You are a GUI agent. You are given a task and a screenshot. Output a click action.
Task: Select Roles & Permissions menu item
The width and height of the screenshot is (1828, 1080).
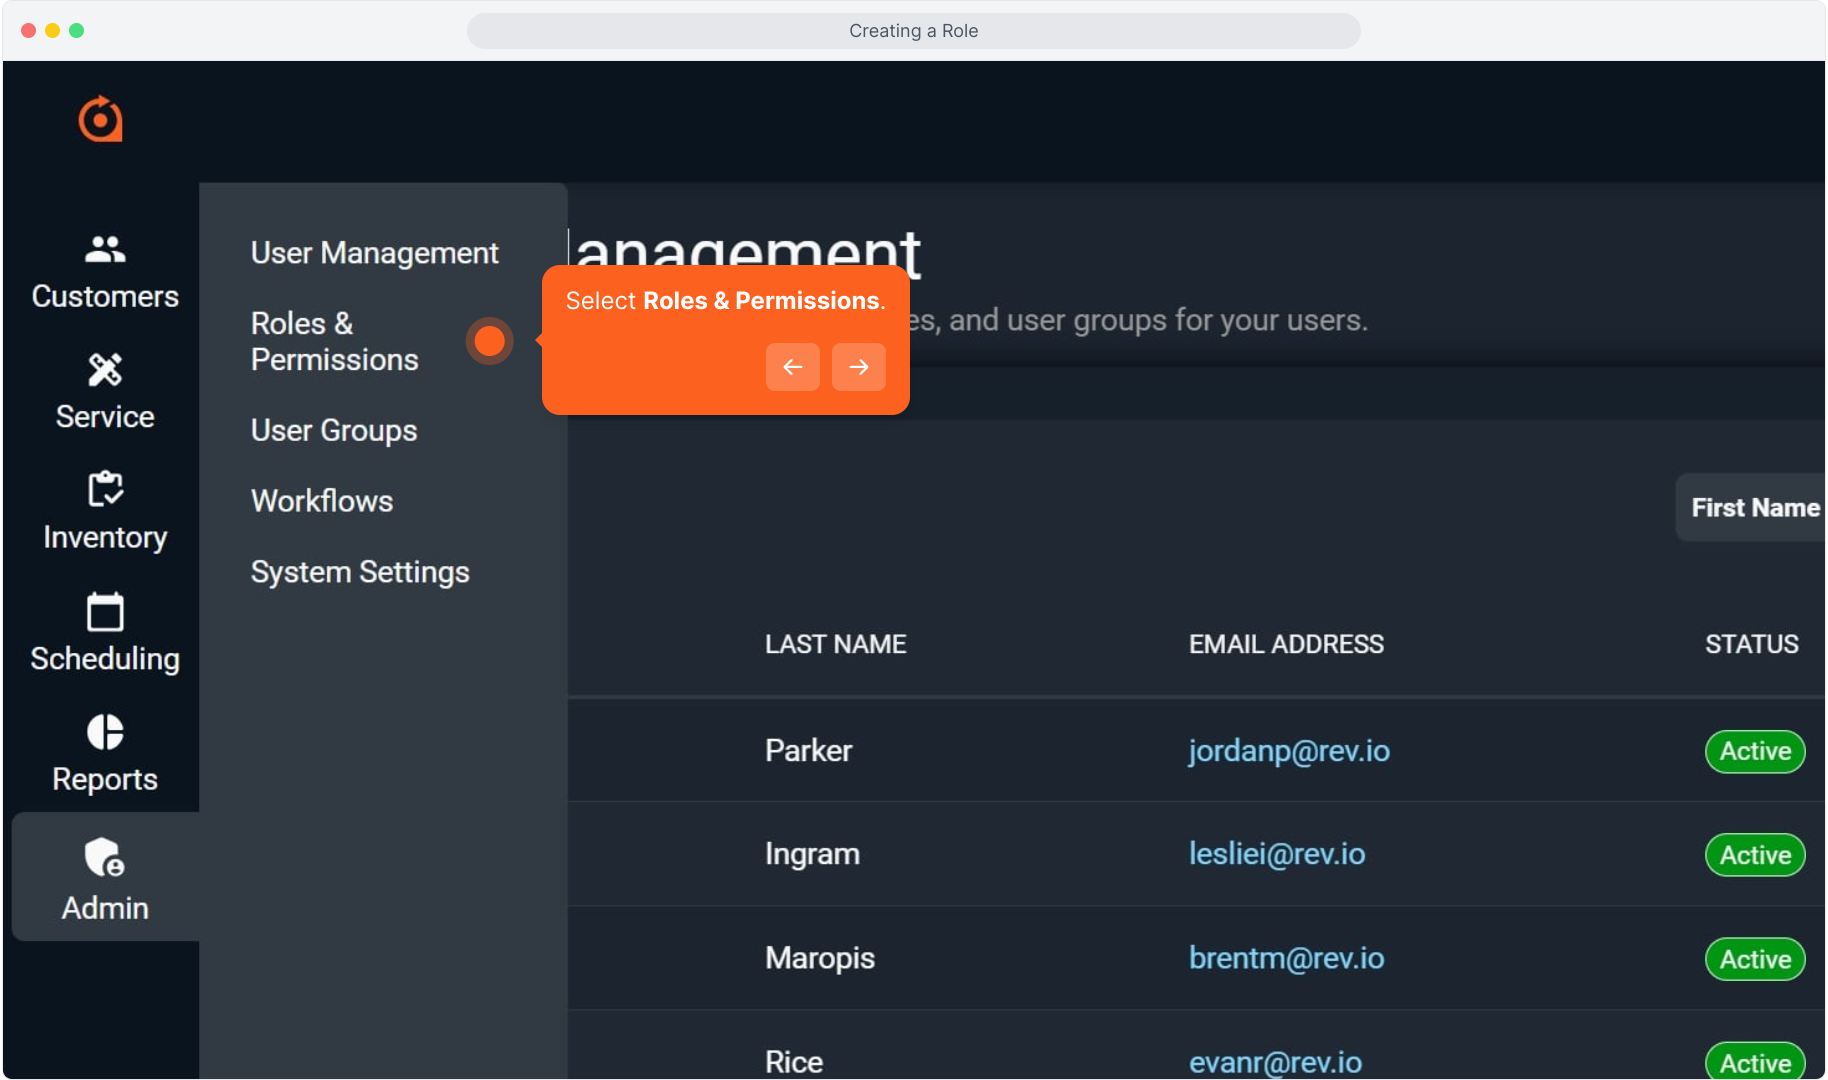point(334,341)
